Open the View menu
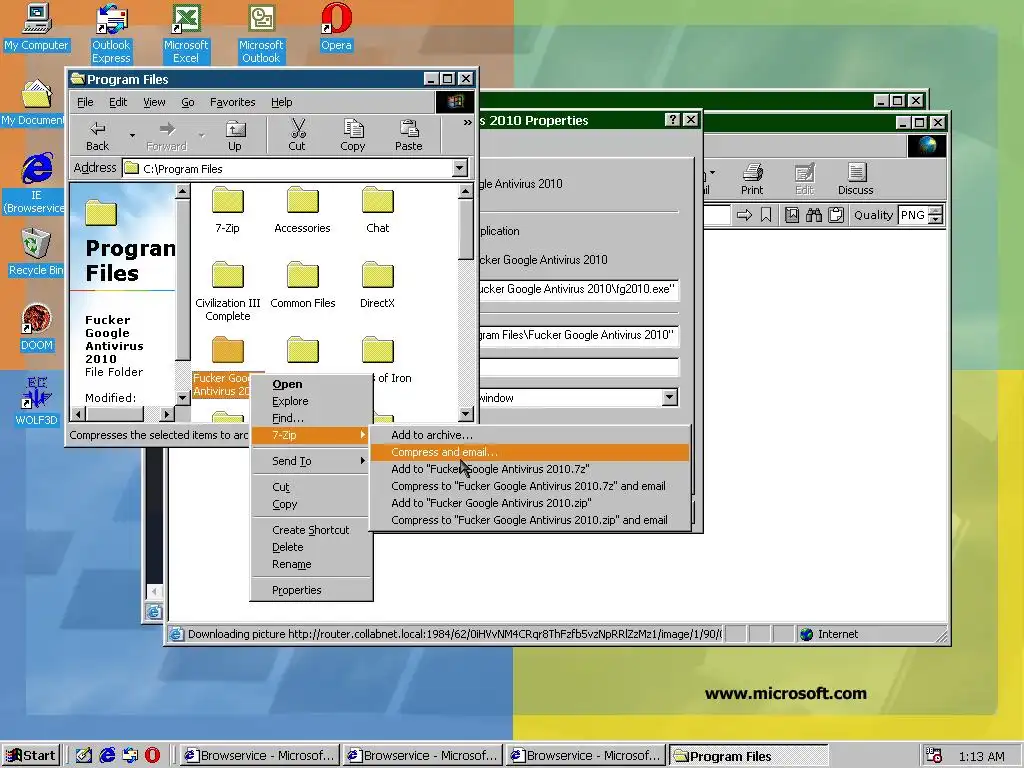Image resolution: width=1024 pixels, height=768 pixels. [x=154, y=102]
